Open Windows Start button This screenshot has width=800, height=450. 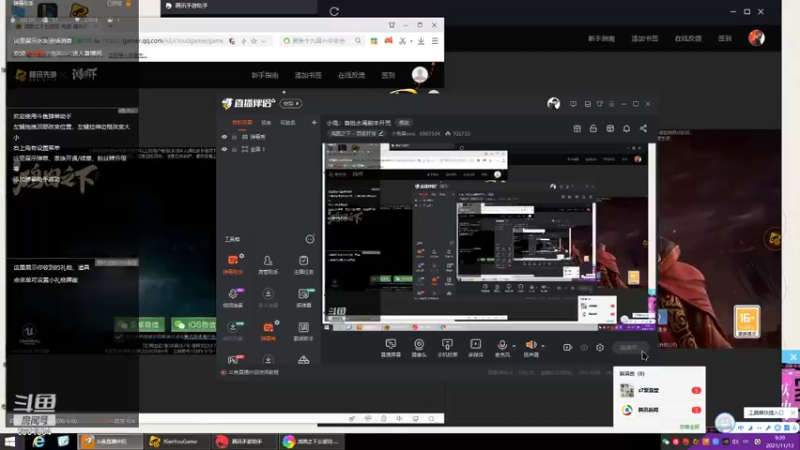click(10, 441)
